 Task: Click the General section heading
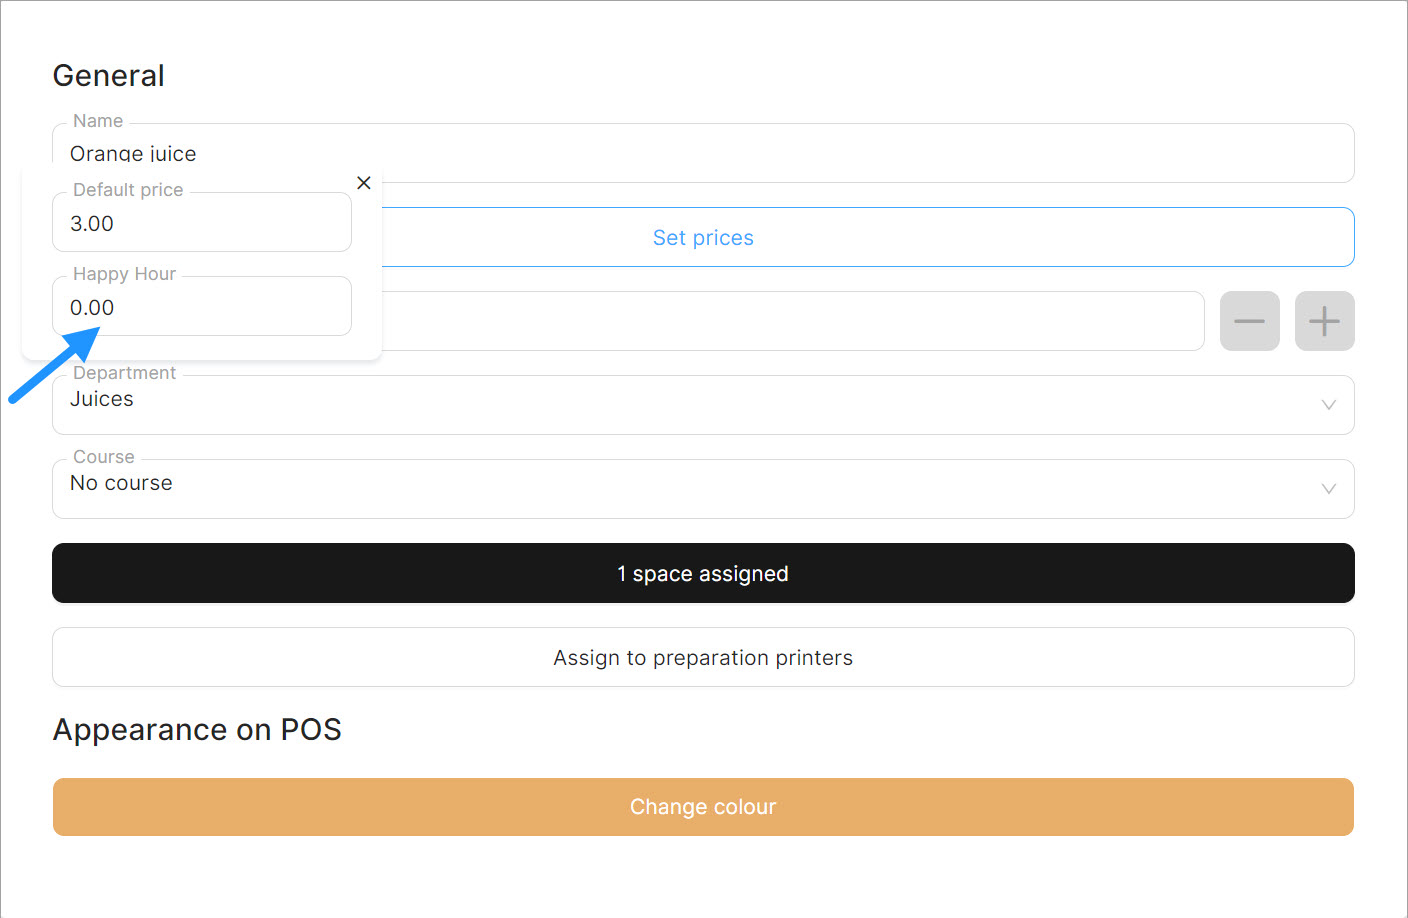pyautogui.click(x=109, y=76)
